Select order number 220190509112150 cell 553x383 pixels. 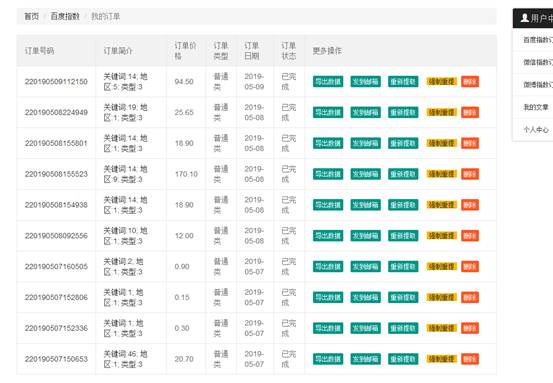pyautogui.click(x=56, y=81)
